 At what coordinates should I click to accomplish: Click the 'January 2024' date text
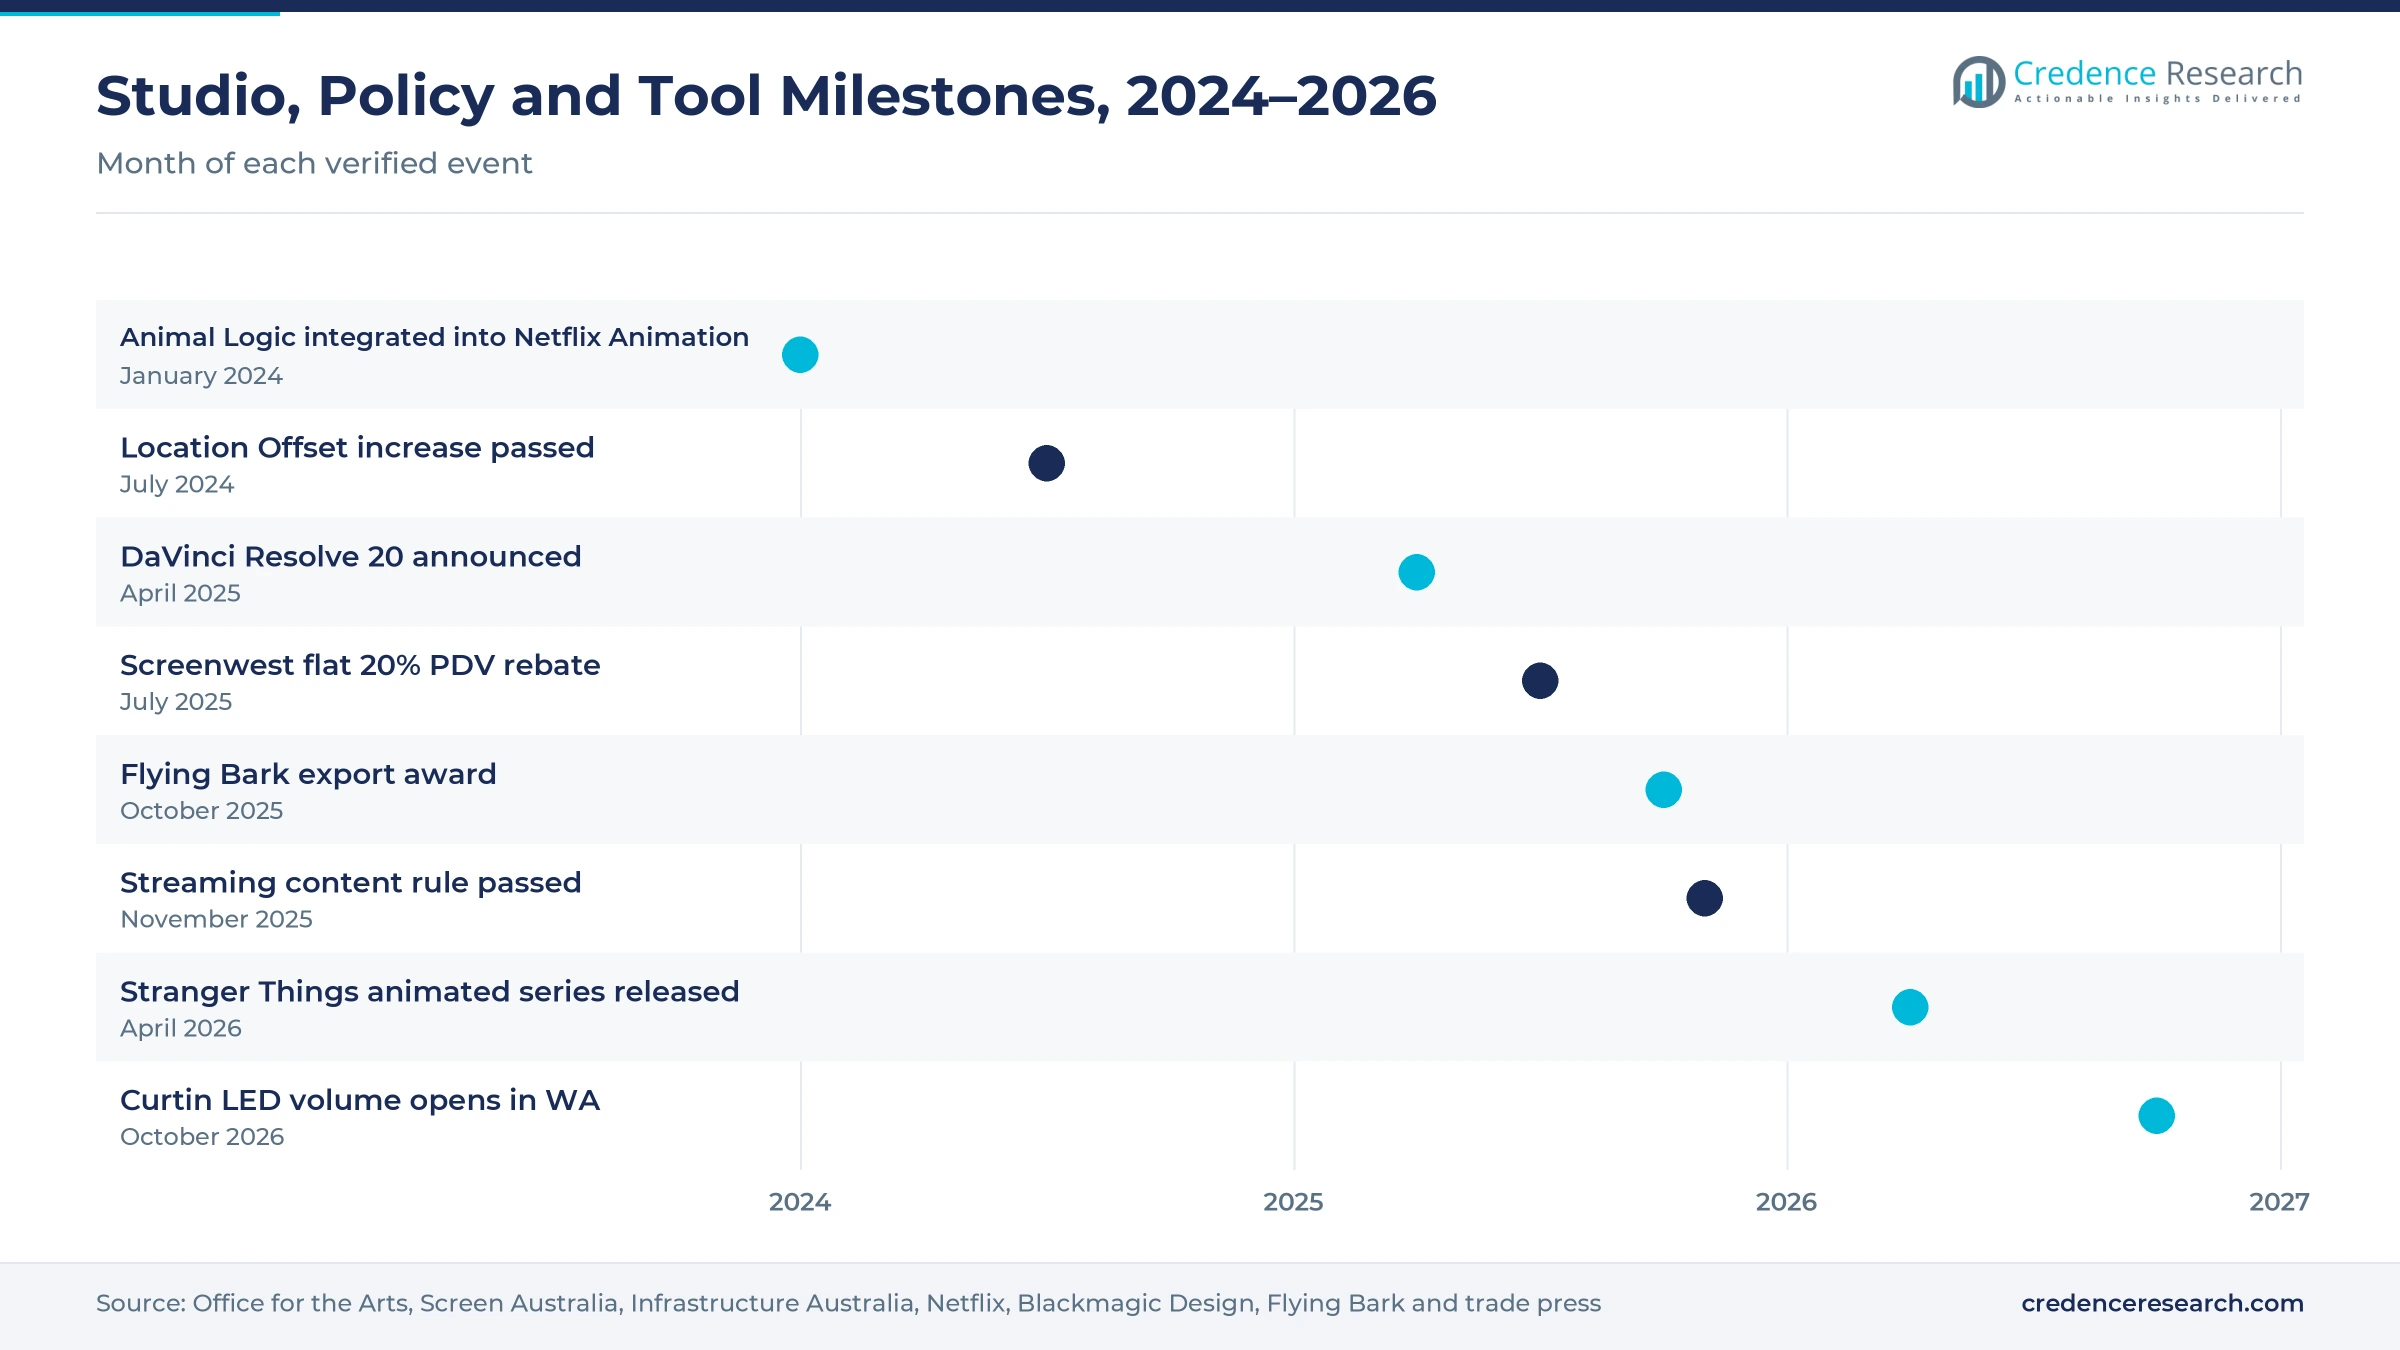[201, 376]
